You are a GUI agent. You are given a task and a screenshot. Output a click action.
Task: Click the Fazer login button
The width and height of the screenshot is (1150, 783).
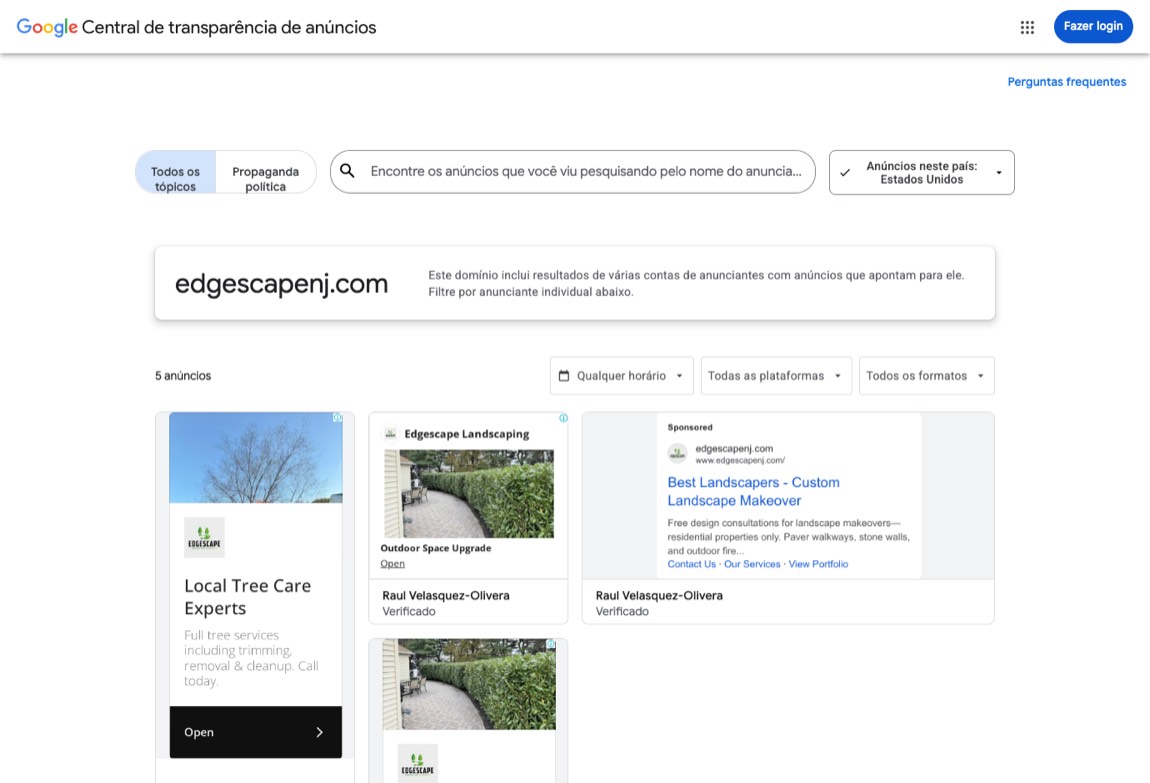[x=1093, y=26]
